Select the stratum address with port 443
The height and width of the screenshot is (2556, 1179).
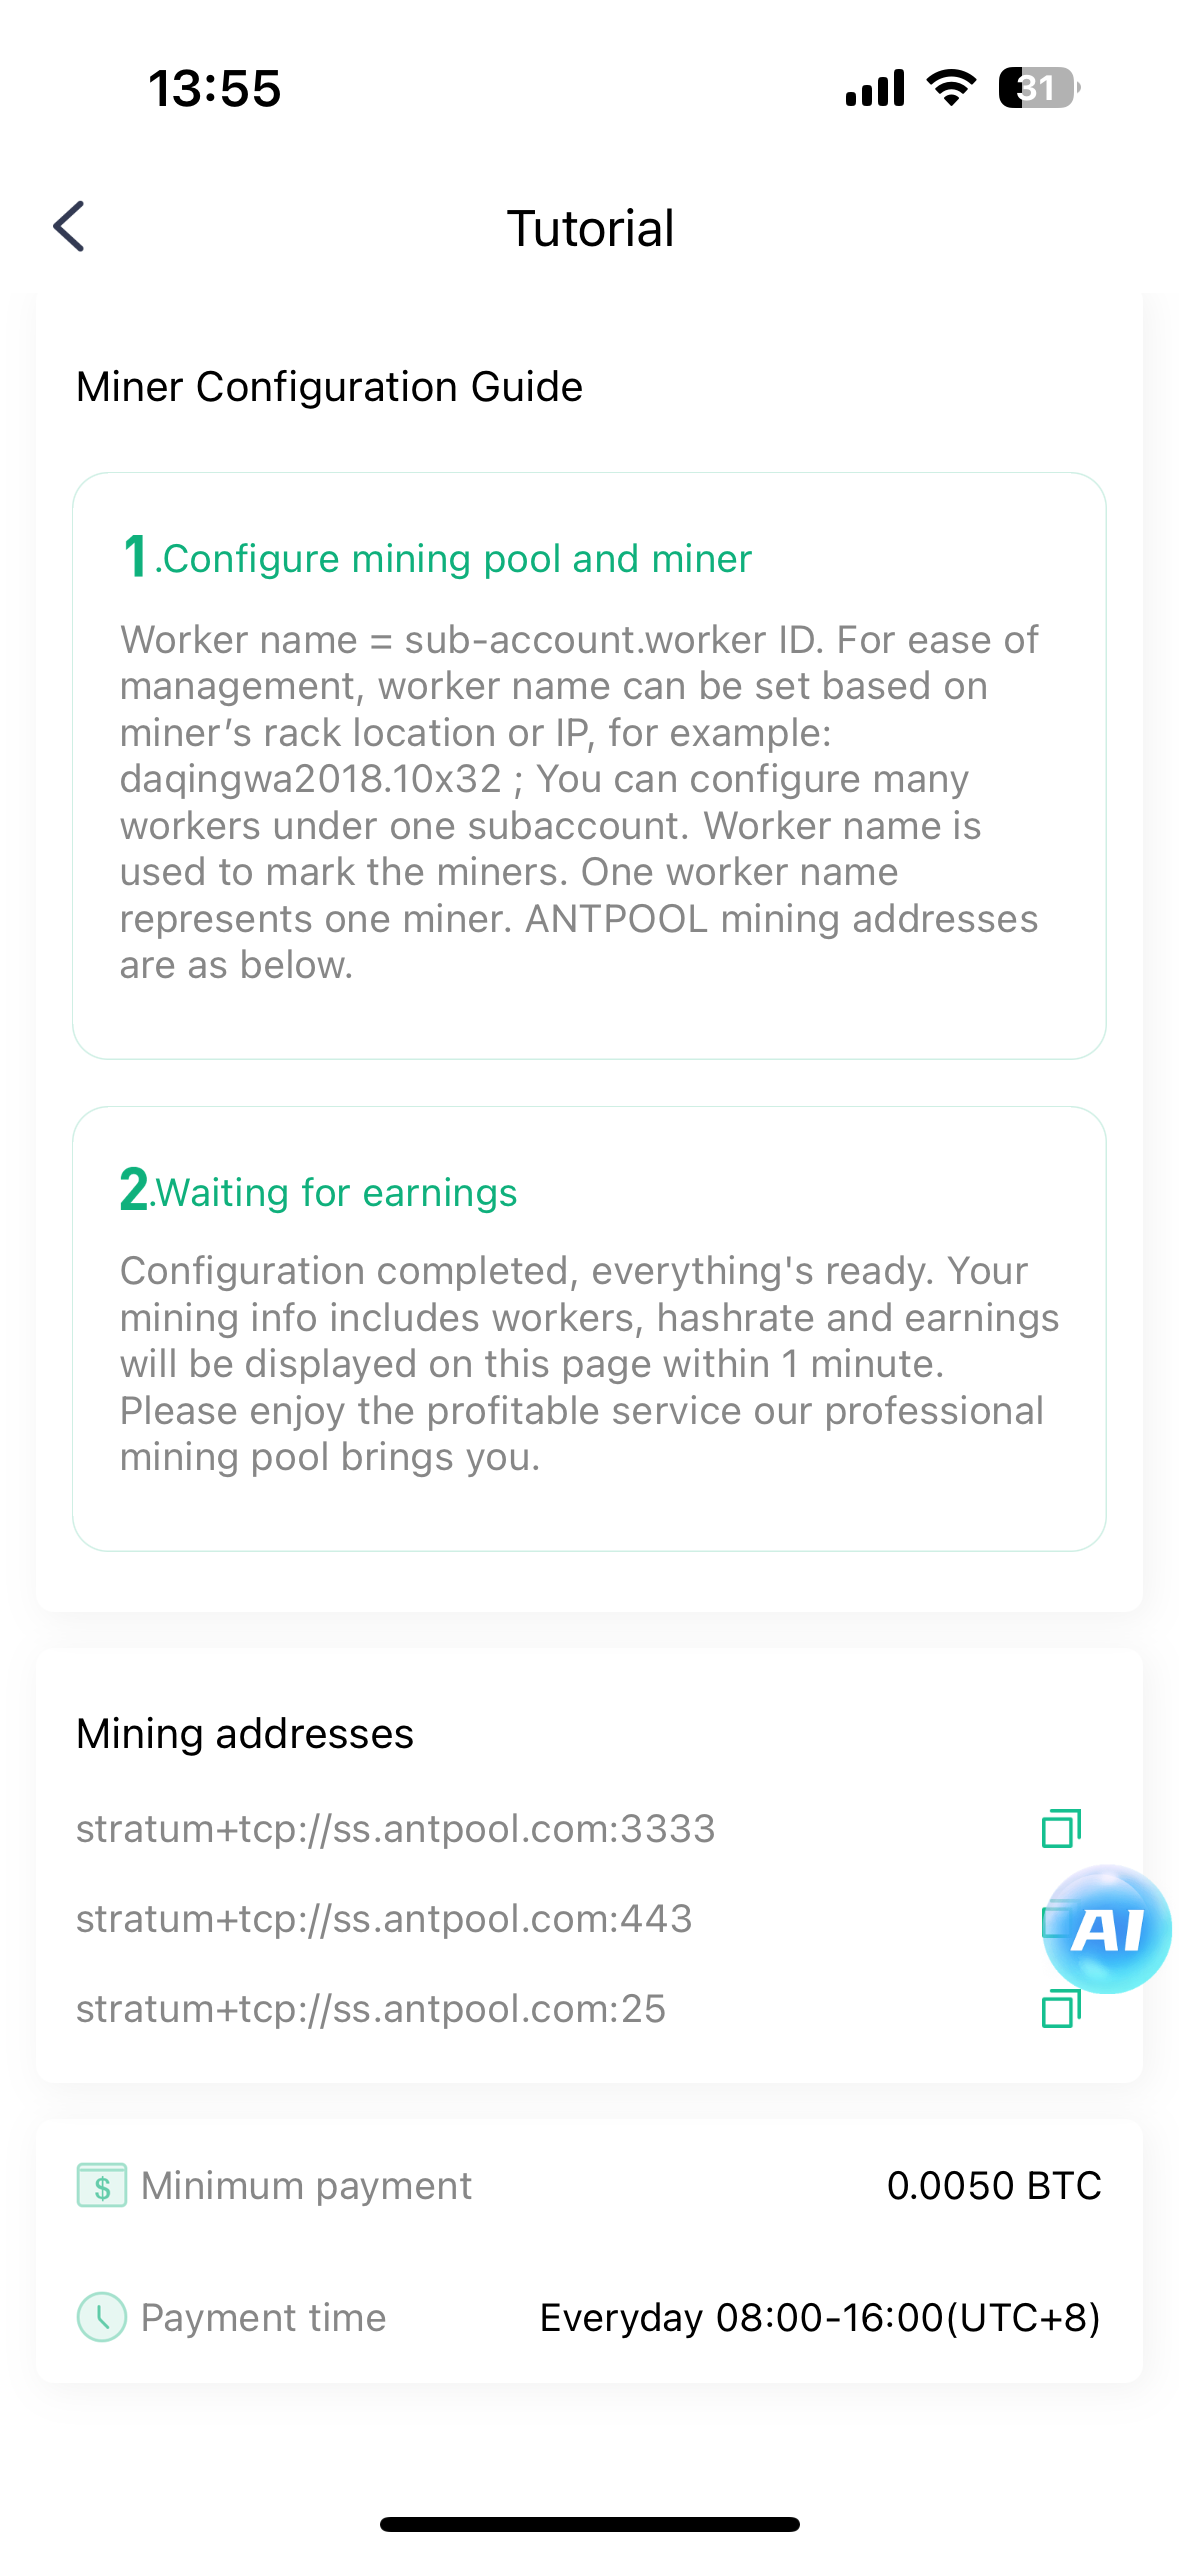(x=384, y=1918)
